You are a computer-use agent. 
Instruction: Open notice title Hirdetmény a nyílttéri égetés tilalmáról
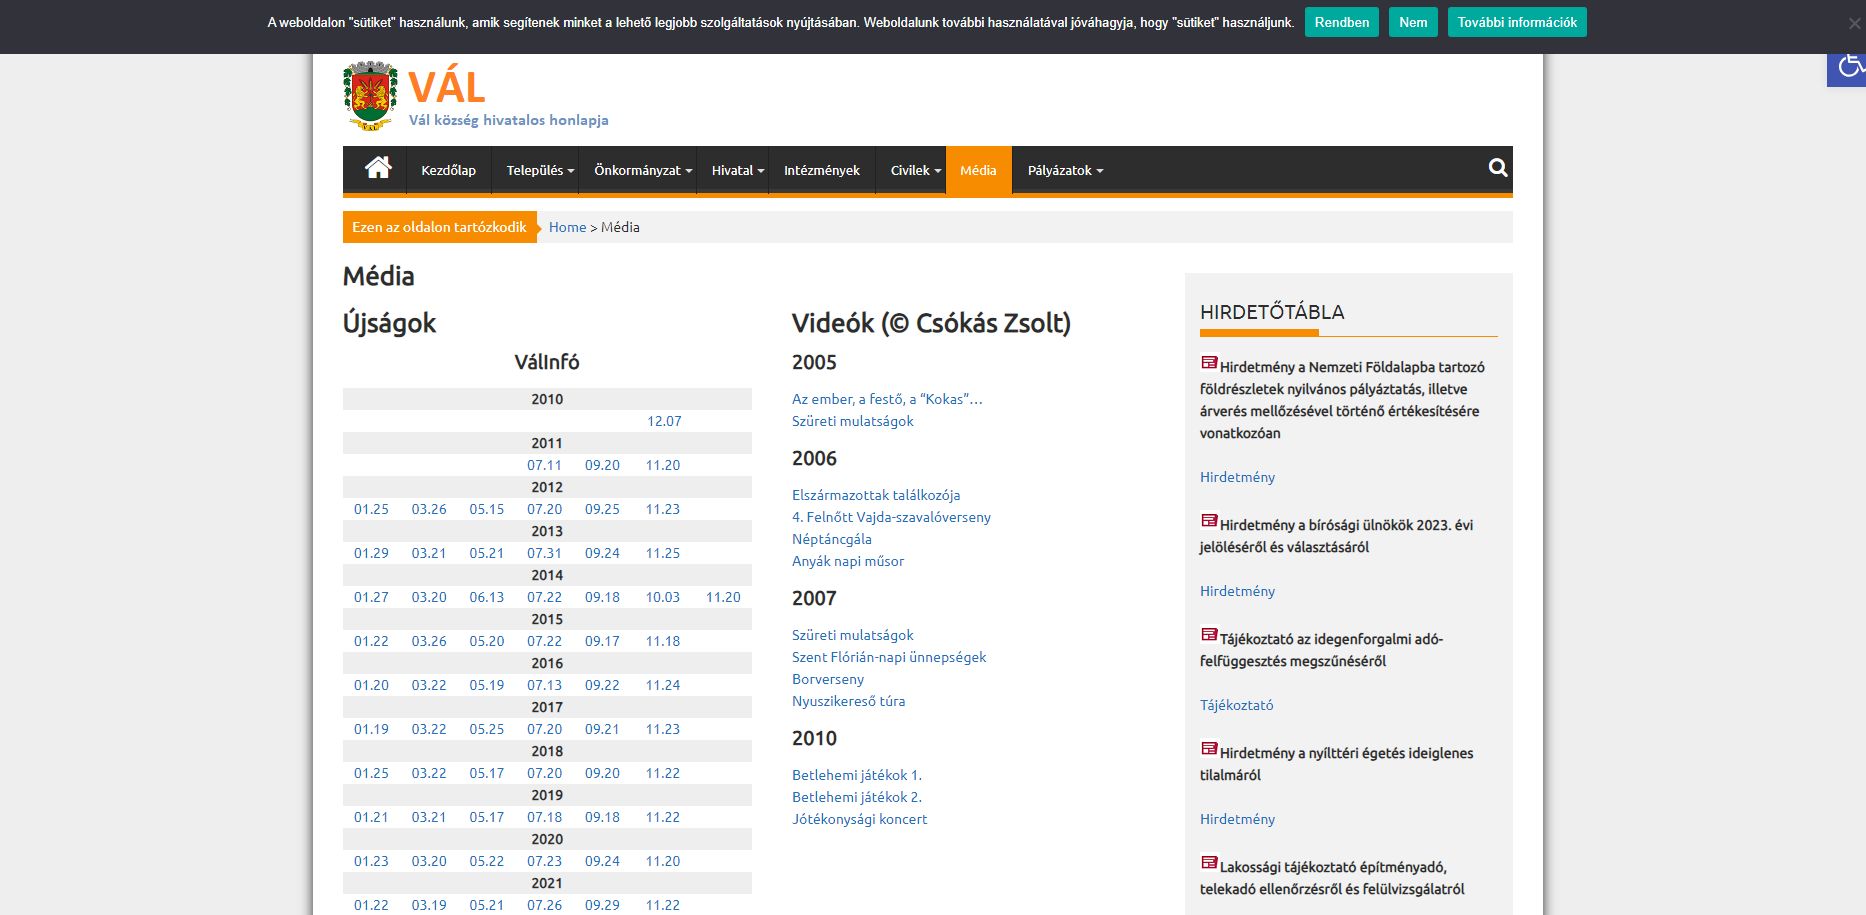pyautogui.click(x=1337, y=764)
